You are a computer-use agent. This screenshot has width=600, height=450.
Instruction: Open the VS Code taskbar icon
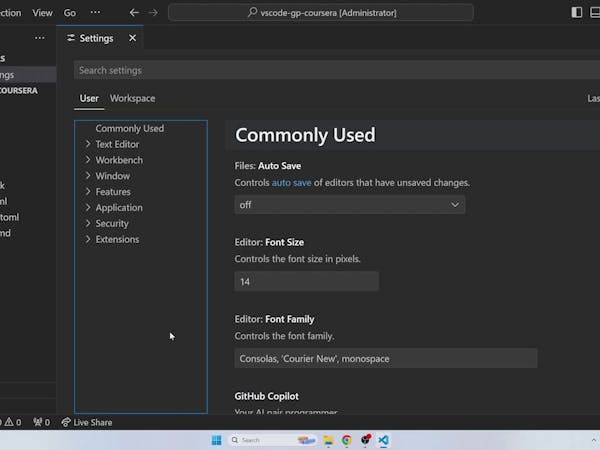click(383, 440)
